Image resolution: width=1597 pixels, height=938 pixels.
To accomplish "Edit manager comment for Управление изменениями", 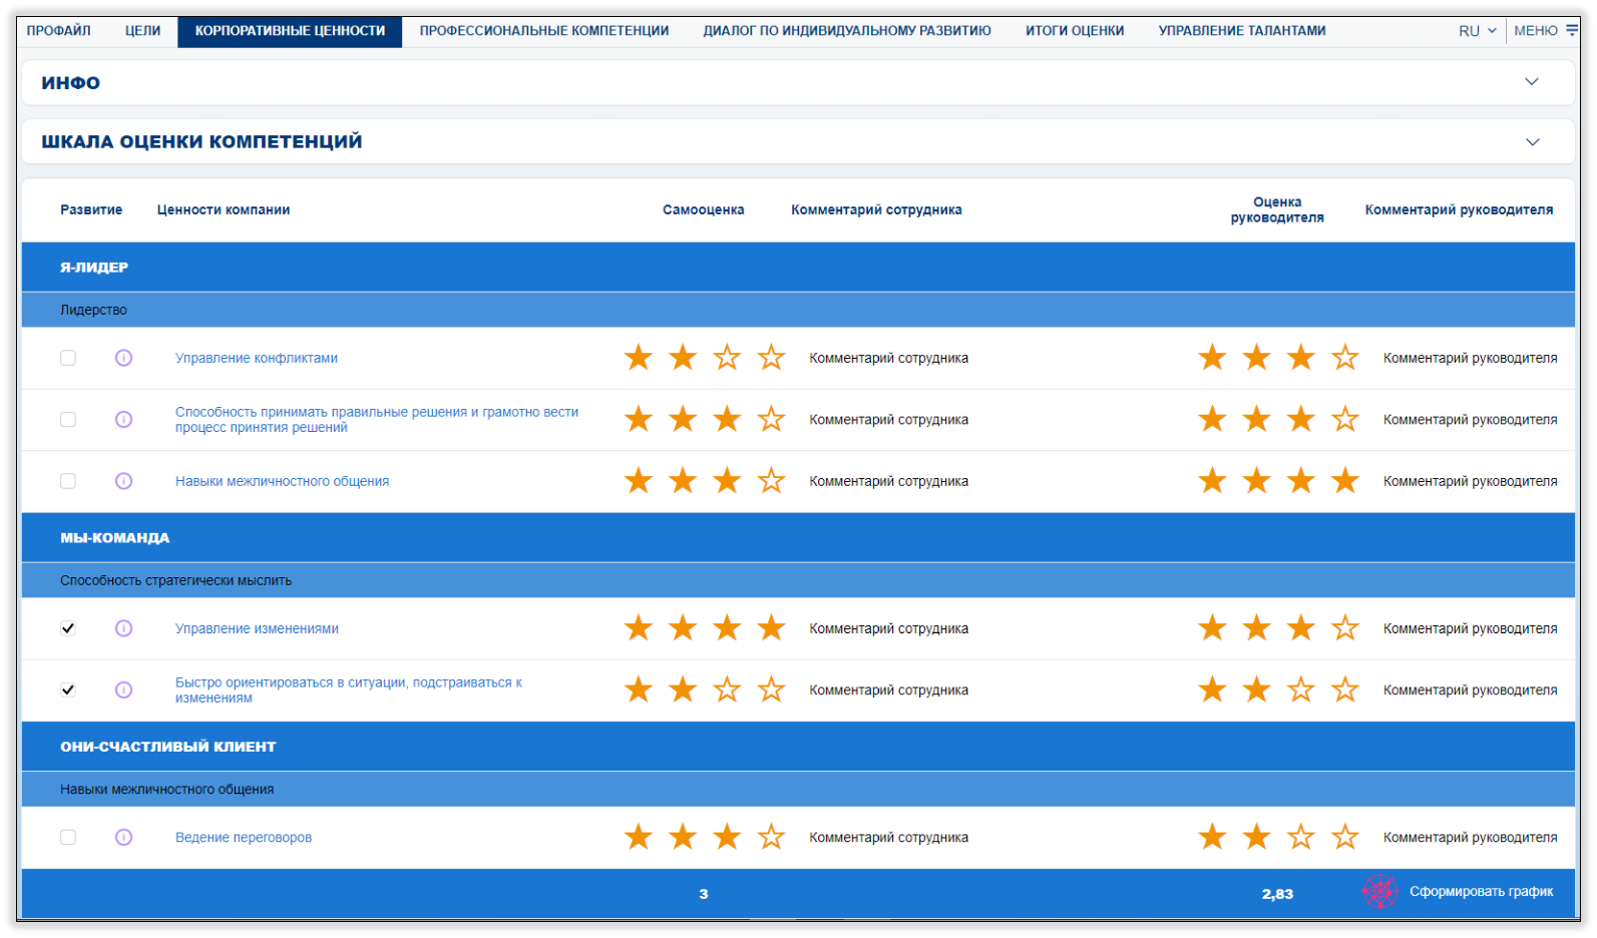I will 1470,628.
